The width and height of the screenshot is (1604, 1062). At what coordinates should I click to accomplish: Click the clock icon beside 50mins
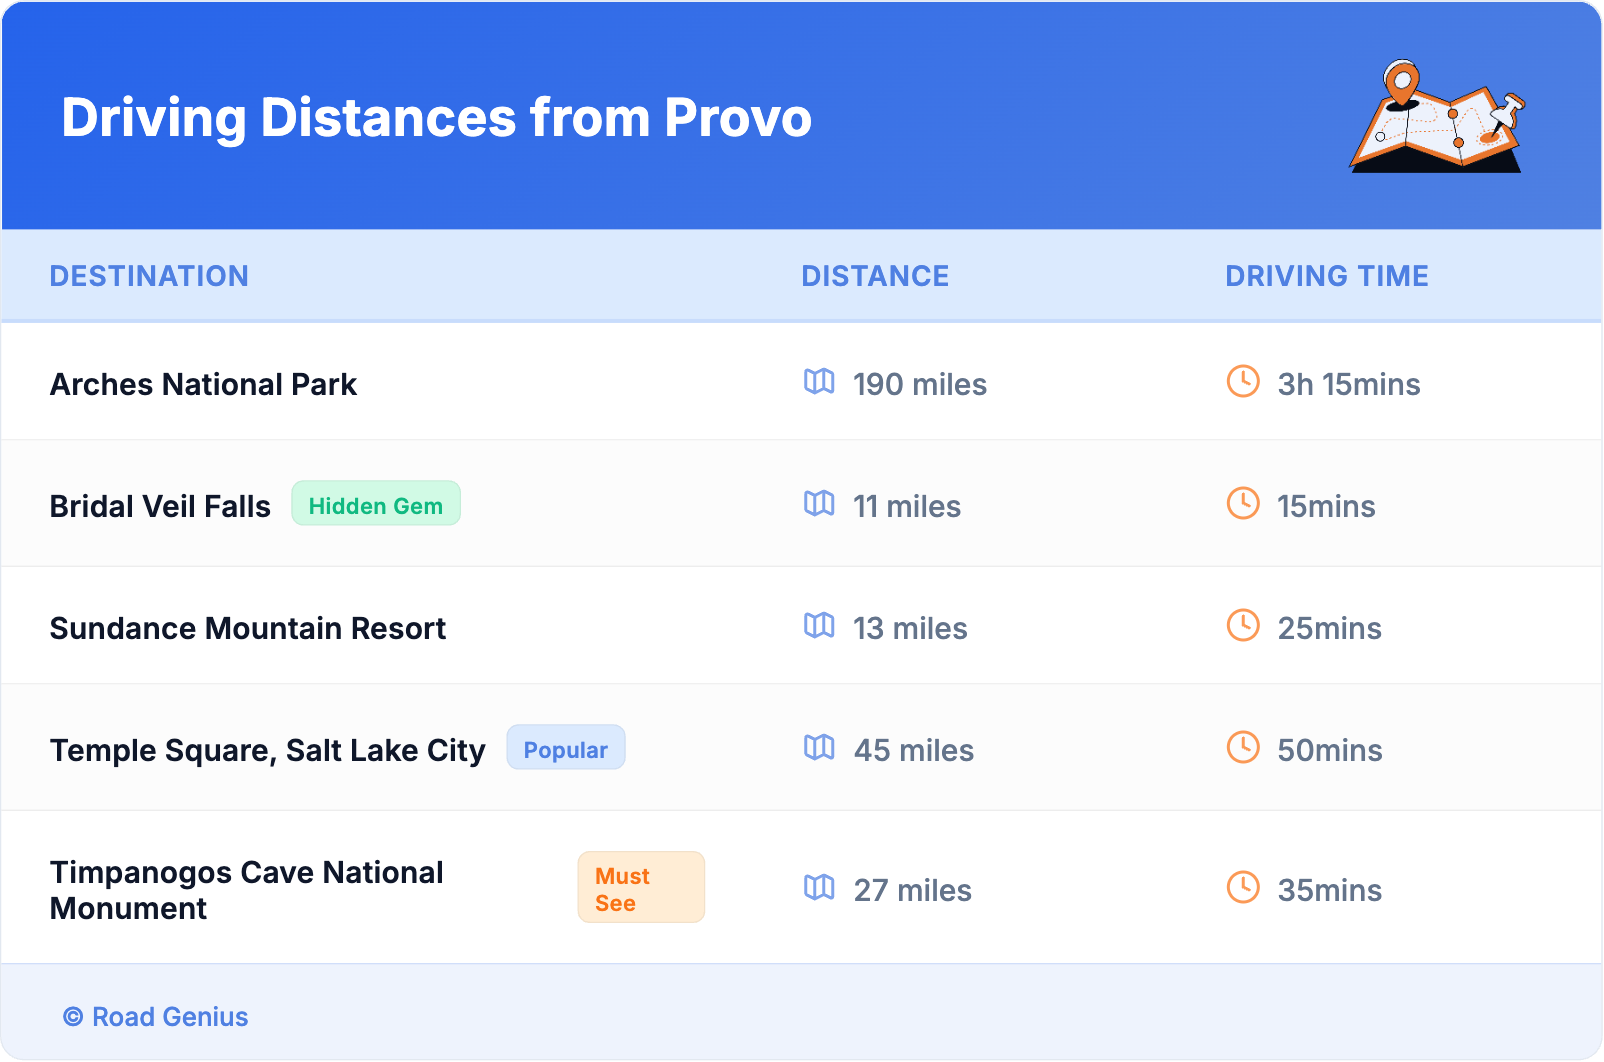pos(1243,748)
